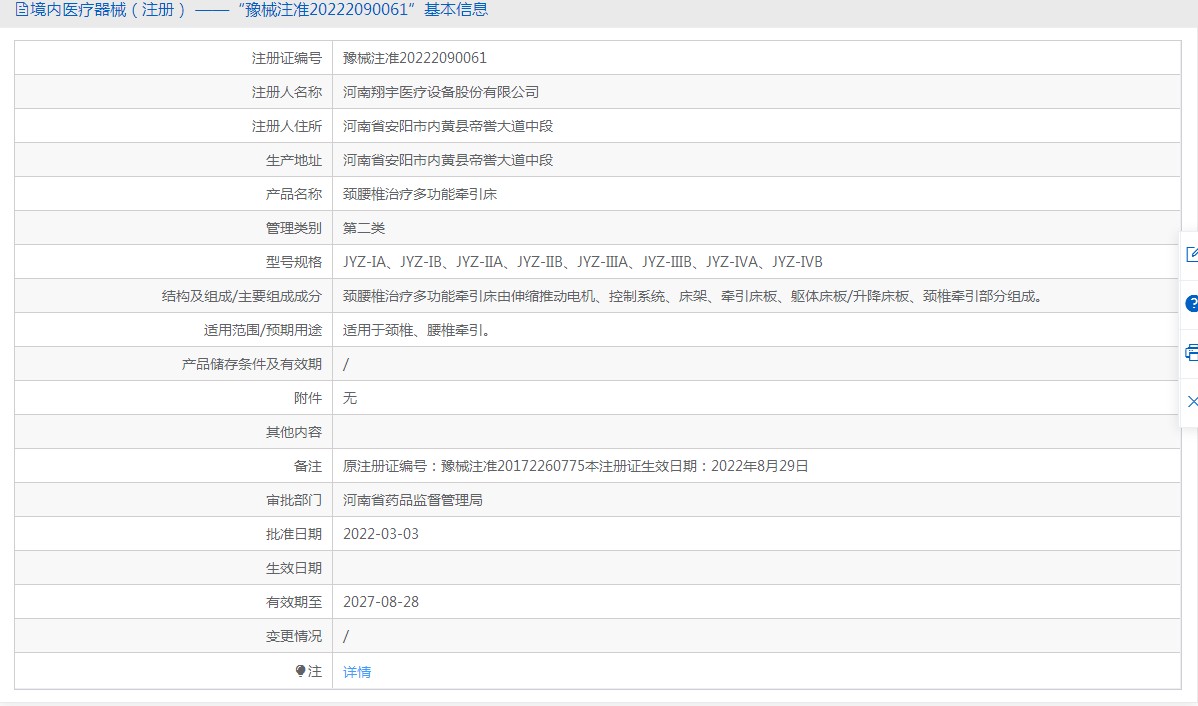The height and width of the screenshot is (706, 1198).
Task: Click the structure description mentioning 伸缩推动电机
Action: (x=694, y=296)
